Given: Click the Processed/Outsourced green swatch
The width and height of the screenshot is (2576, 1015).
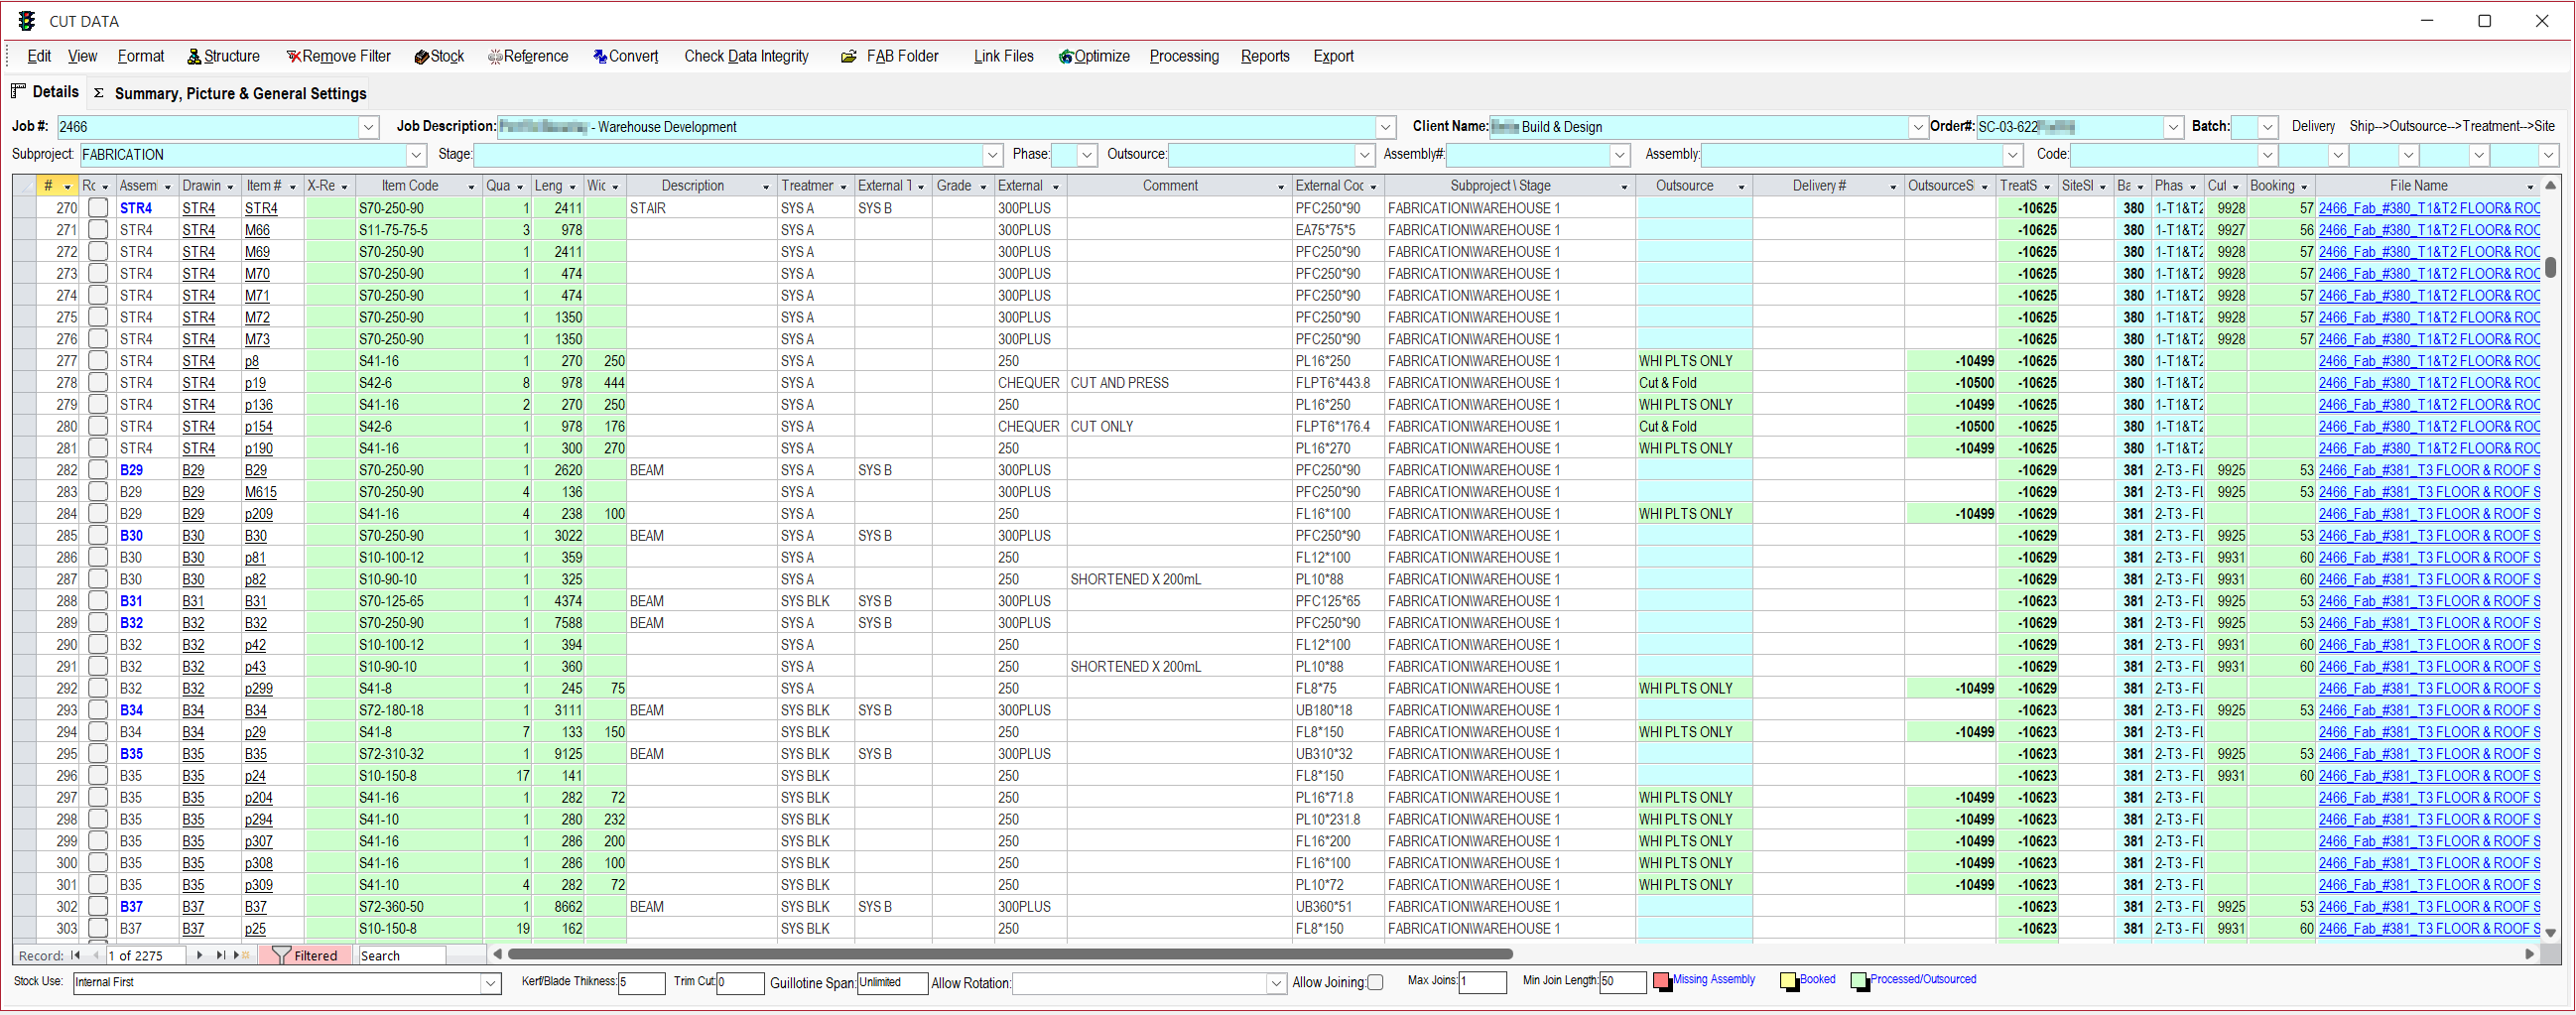Looking at the screenshot, I should point(1859,981).
